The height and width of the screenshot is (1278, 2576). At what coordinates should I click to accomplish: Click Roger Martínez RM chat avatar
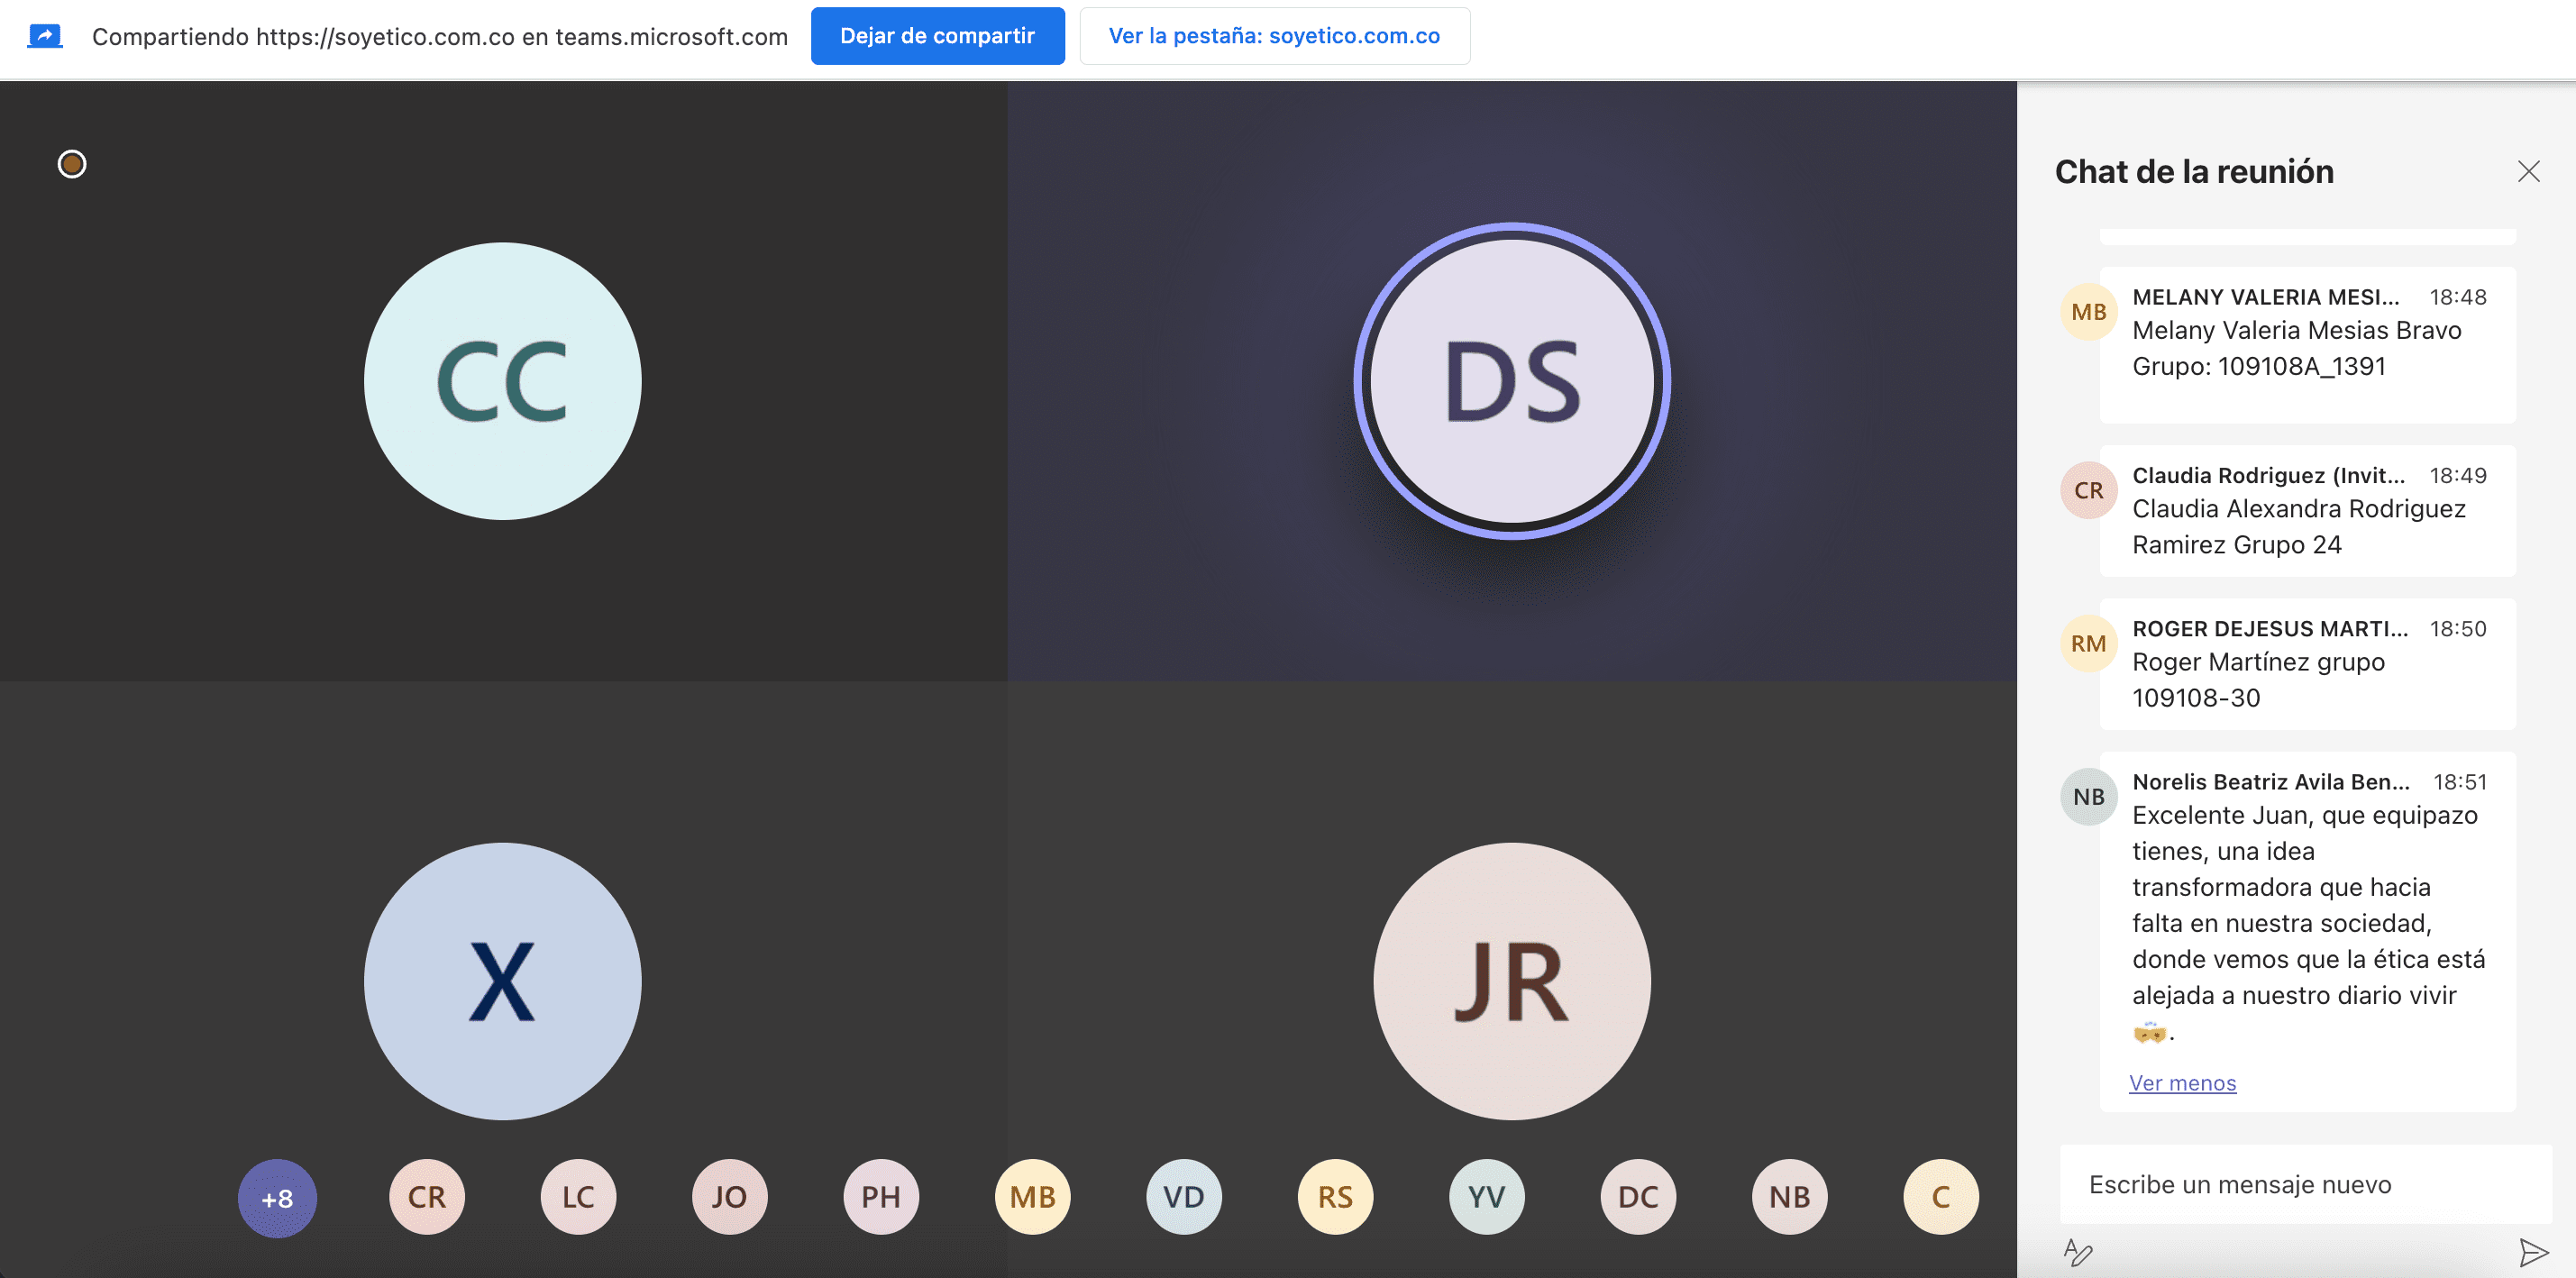click(2088, 644)
